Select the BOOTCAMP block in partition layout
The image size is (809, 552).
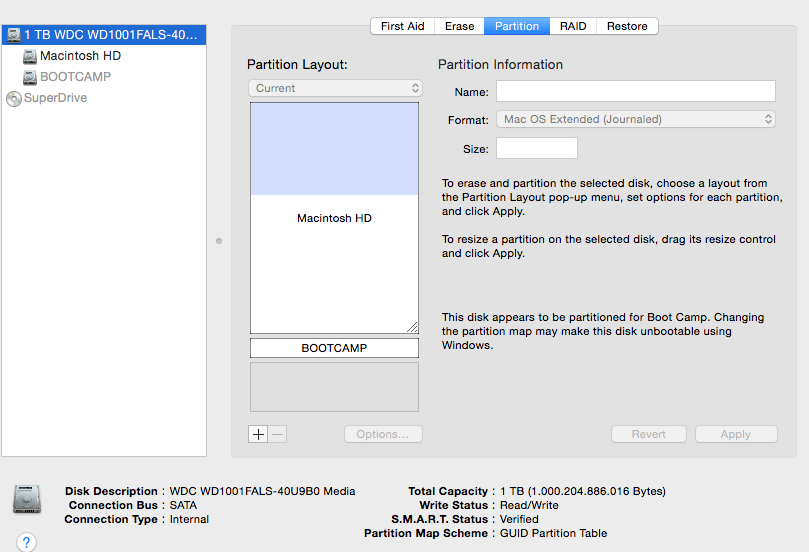[334, 348]
